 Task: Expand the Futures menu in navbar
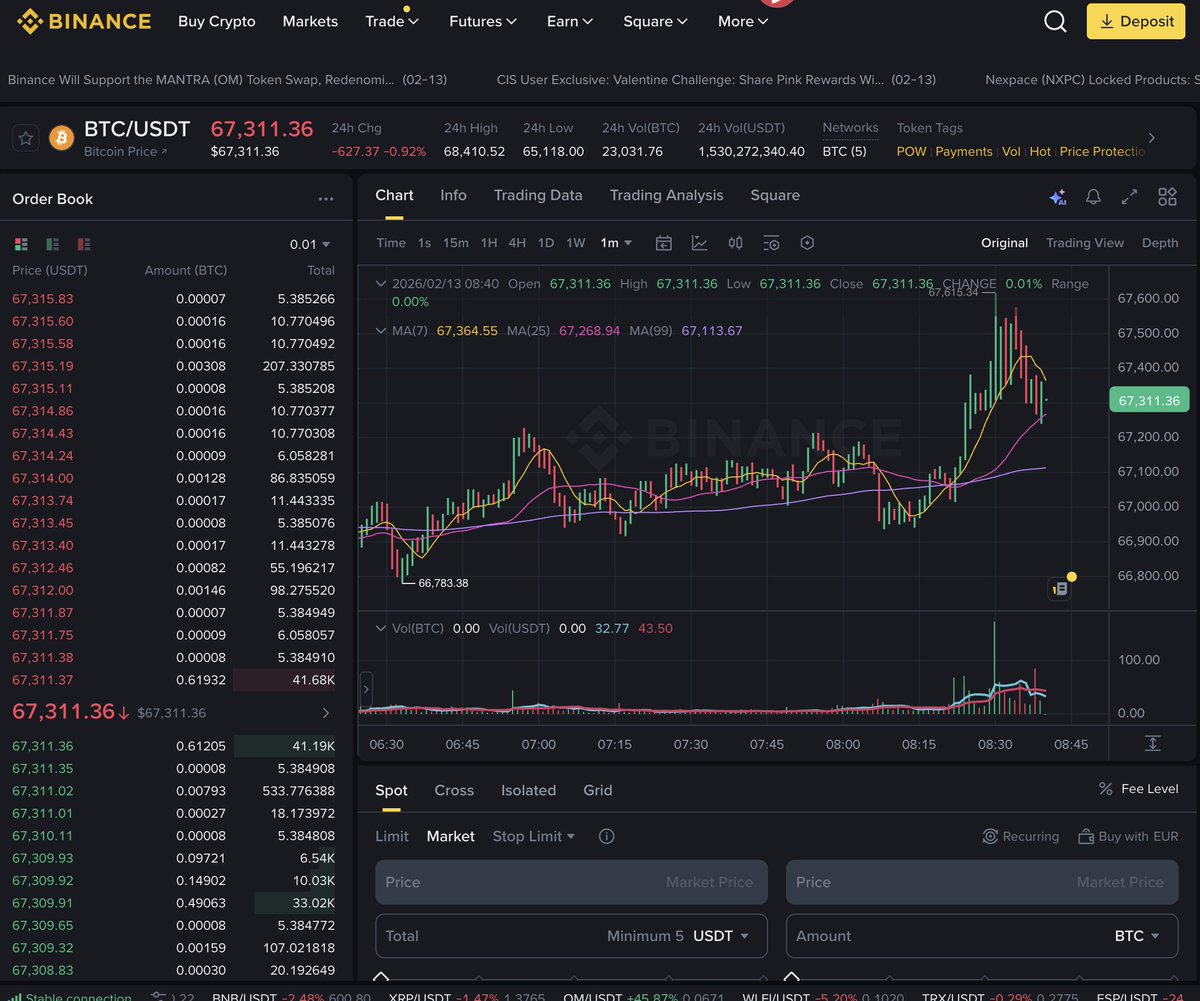(x=483, y=21)
